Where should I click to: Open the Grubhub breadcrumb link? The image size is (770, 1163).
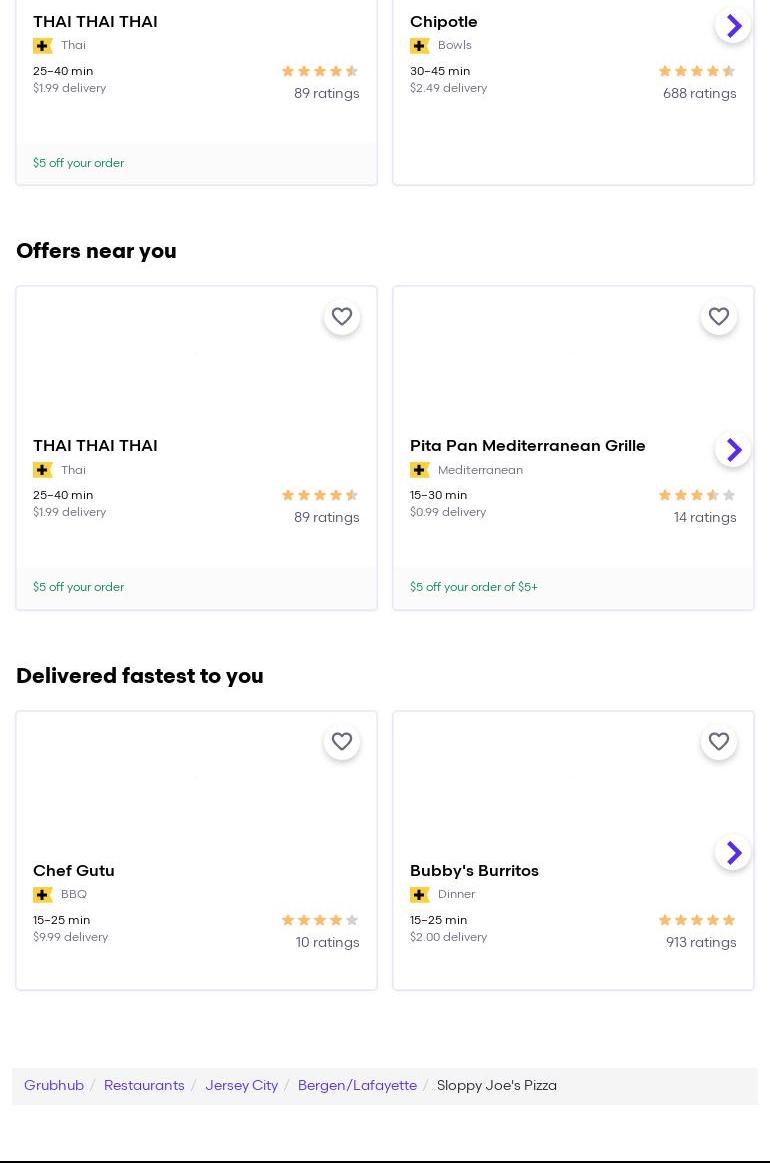tap(54, 1086)
